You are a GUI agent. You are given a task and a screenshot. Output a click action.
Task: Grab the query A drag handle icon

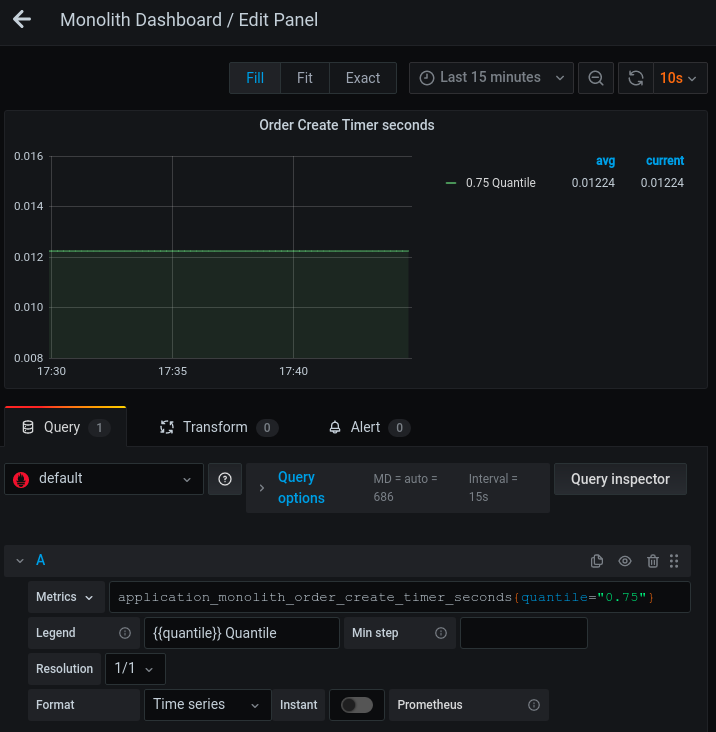pos(674,561)
